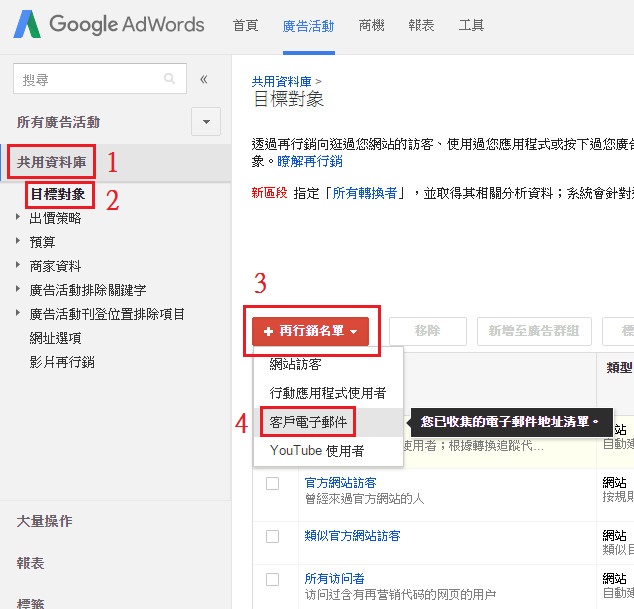Switch to the 報表 top tab
Image resolution: width=634 pixels, height=609 pixels.
(x=420, y=26)
